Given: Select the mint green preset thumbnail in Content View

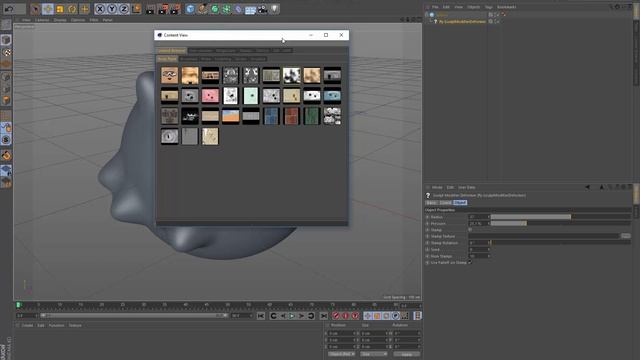Looking at the screenshot, I should (x=251, y=96).
